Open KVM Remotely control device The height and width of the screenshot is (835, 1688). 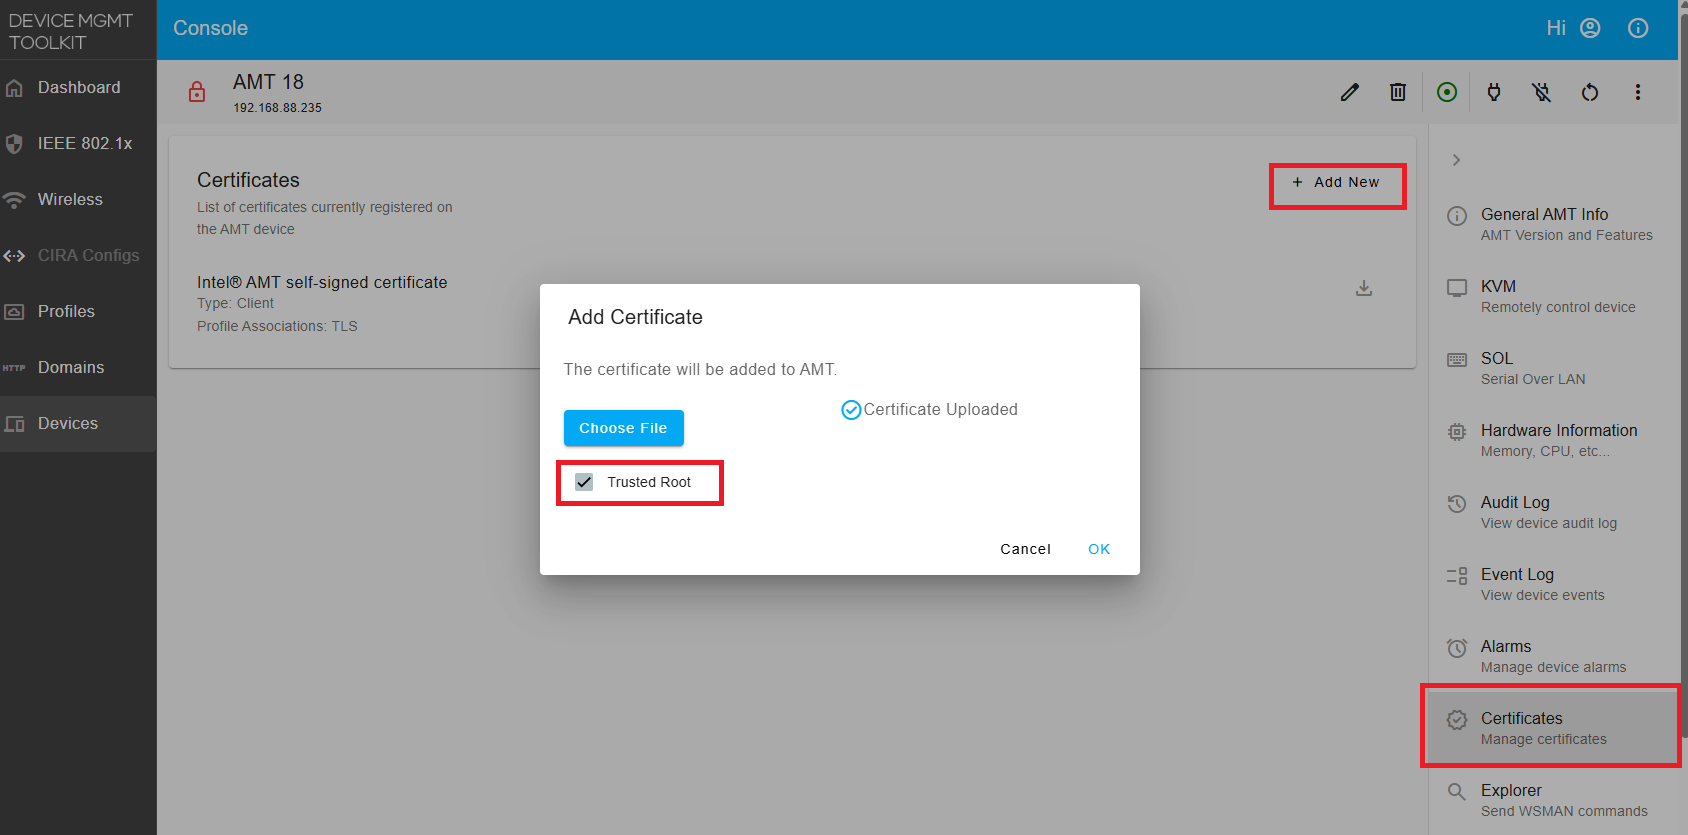point(1554,296)
